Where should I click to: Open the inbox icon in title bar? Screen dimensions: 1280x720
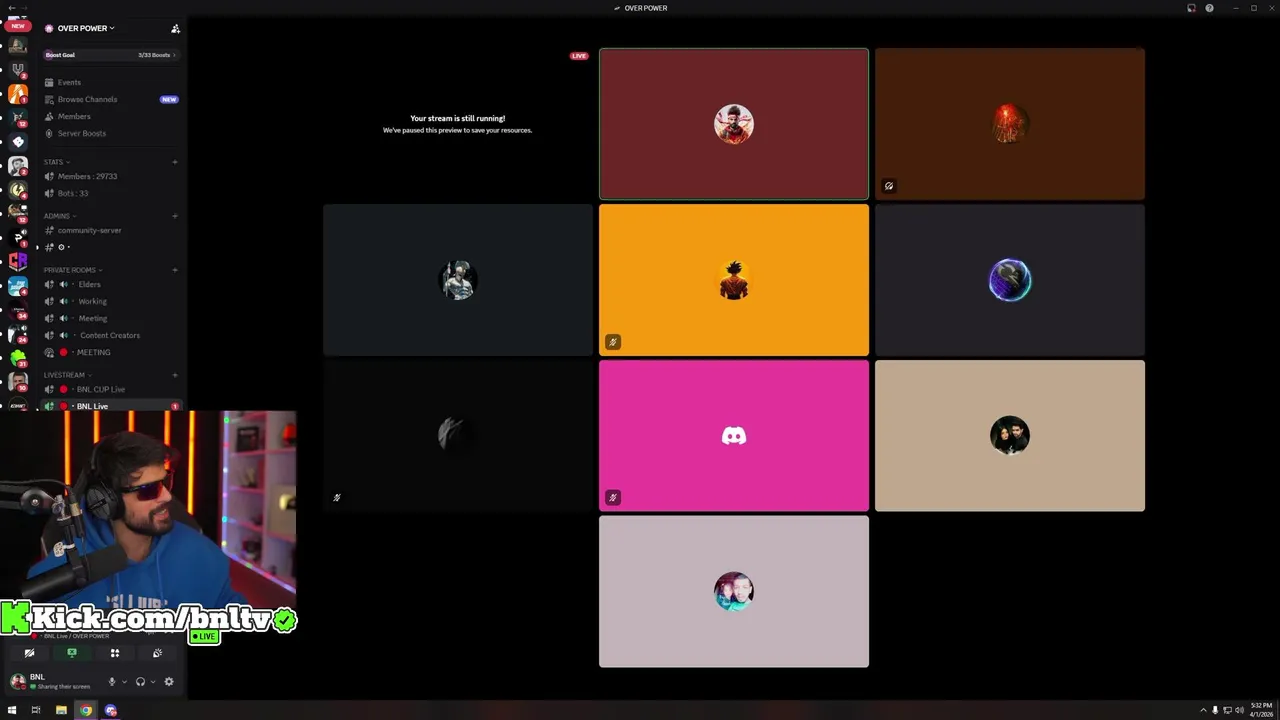tap(1191, 8)
